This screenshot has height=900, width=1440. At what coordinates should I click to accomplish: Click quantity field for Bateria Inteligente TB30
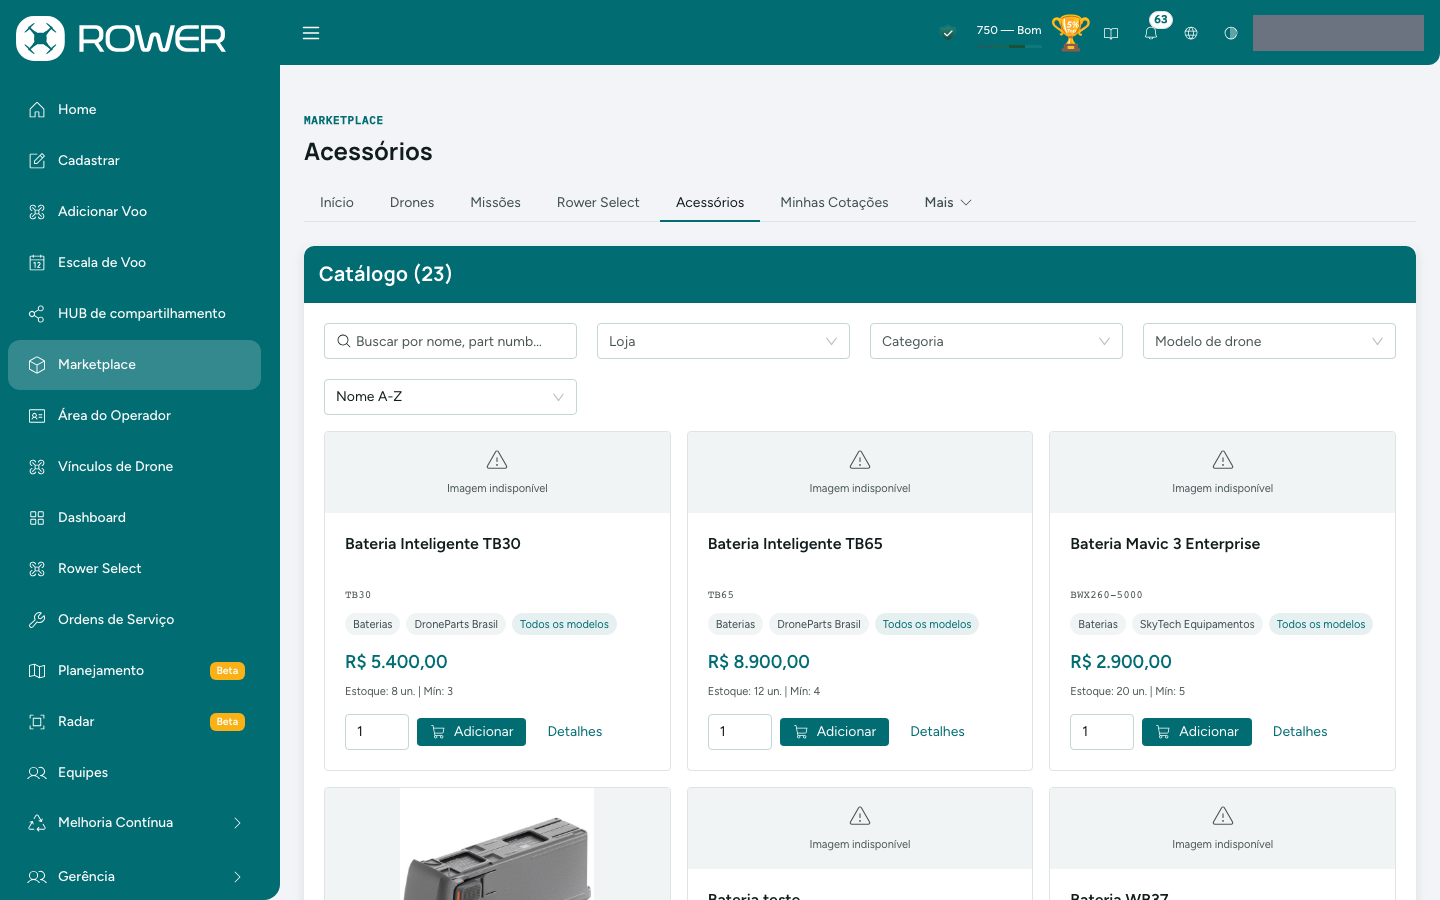[377, 732]
